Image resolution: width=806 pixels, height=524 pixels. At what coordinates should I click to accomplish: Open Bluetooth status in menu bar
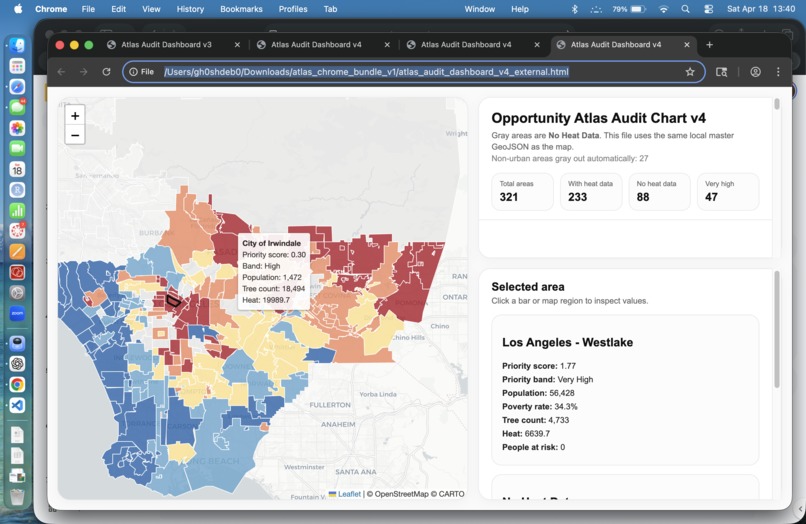[575, 9]
